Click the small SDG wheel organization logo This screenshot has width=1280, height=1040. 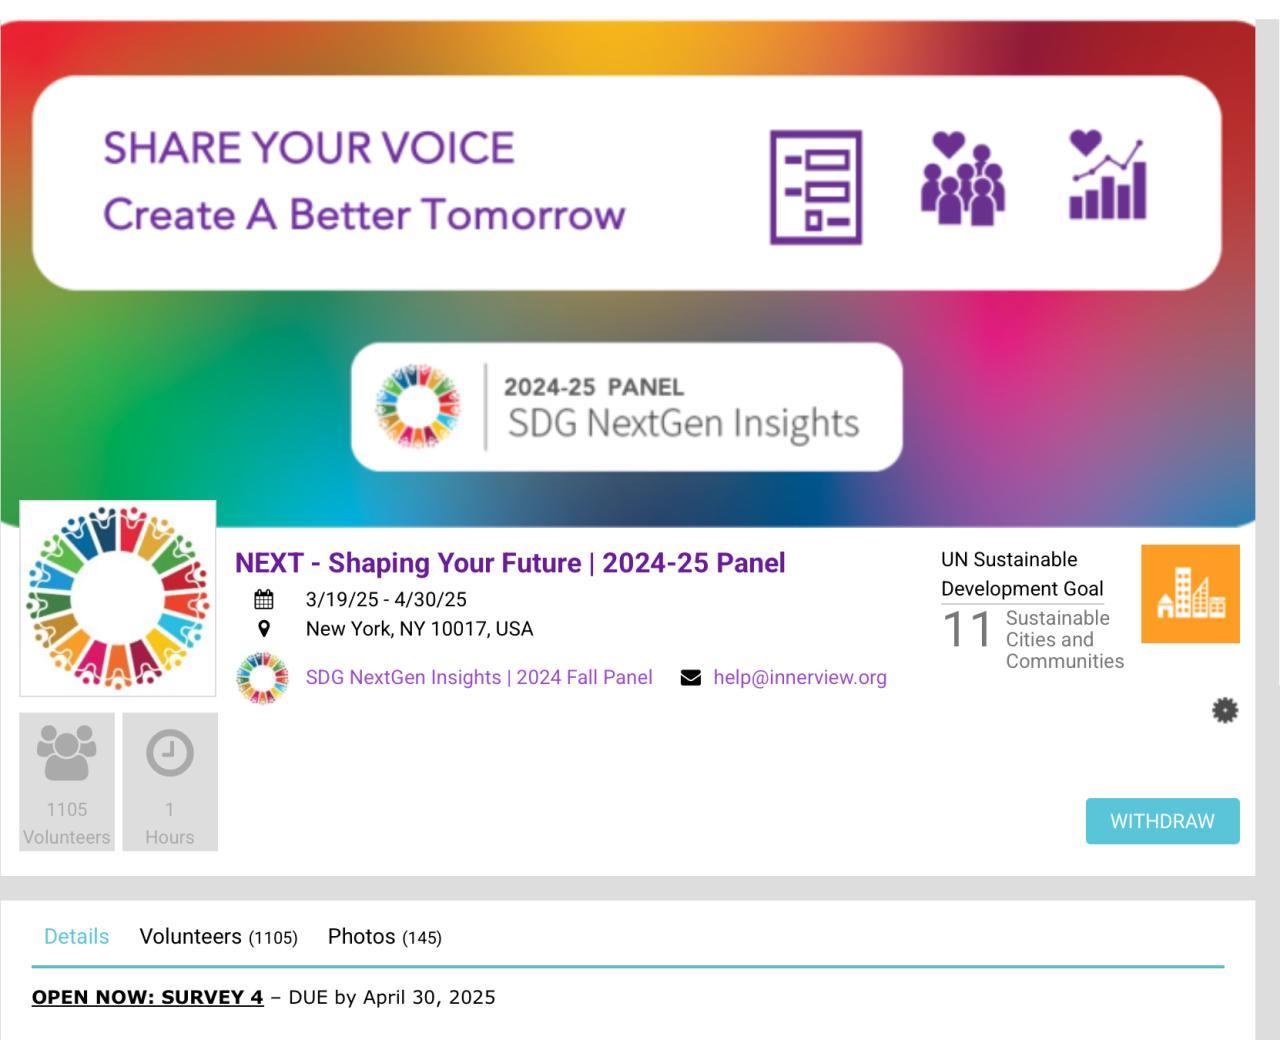(x=262, y=678)
